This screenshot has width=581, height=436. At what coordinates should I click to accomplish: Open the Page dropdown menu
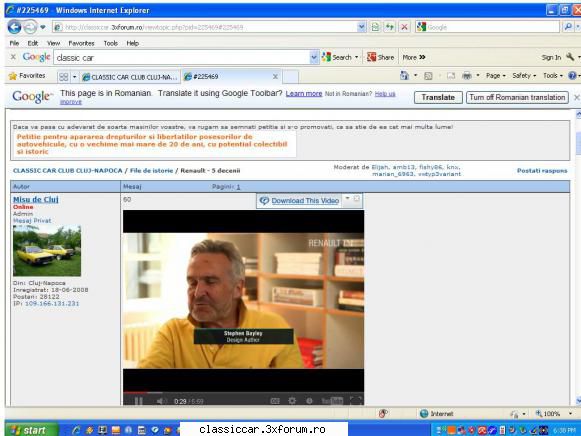[x=495, y=76]
